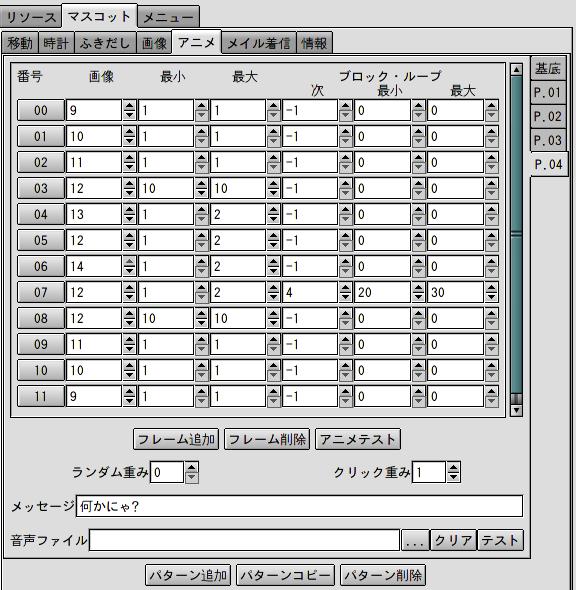Click パターンコピー button
Screen dimensions: 576x590
coord(285,575)
